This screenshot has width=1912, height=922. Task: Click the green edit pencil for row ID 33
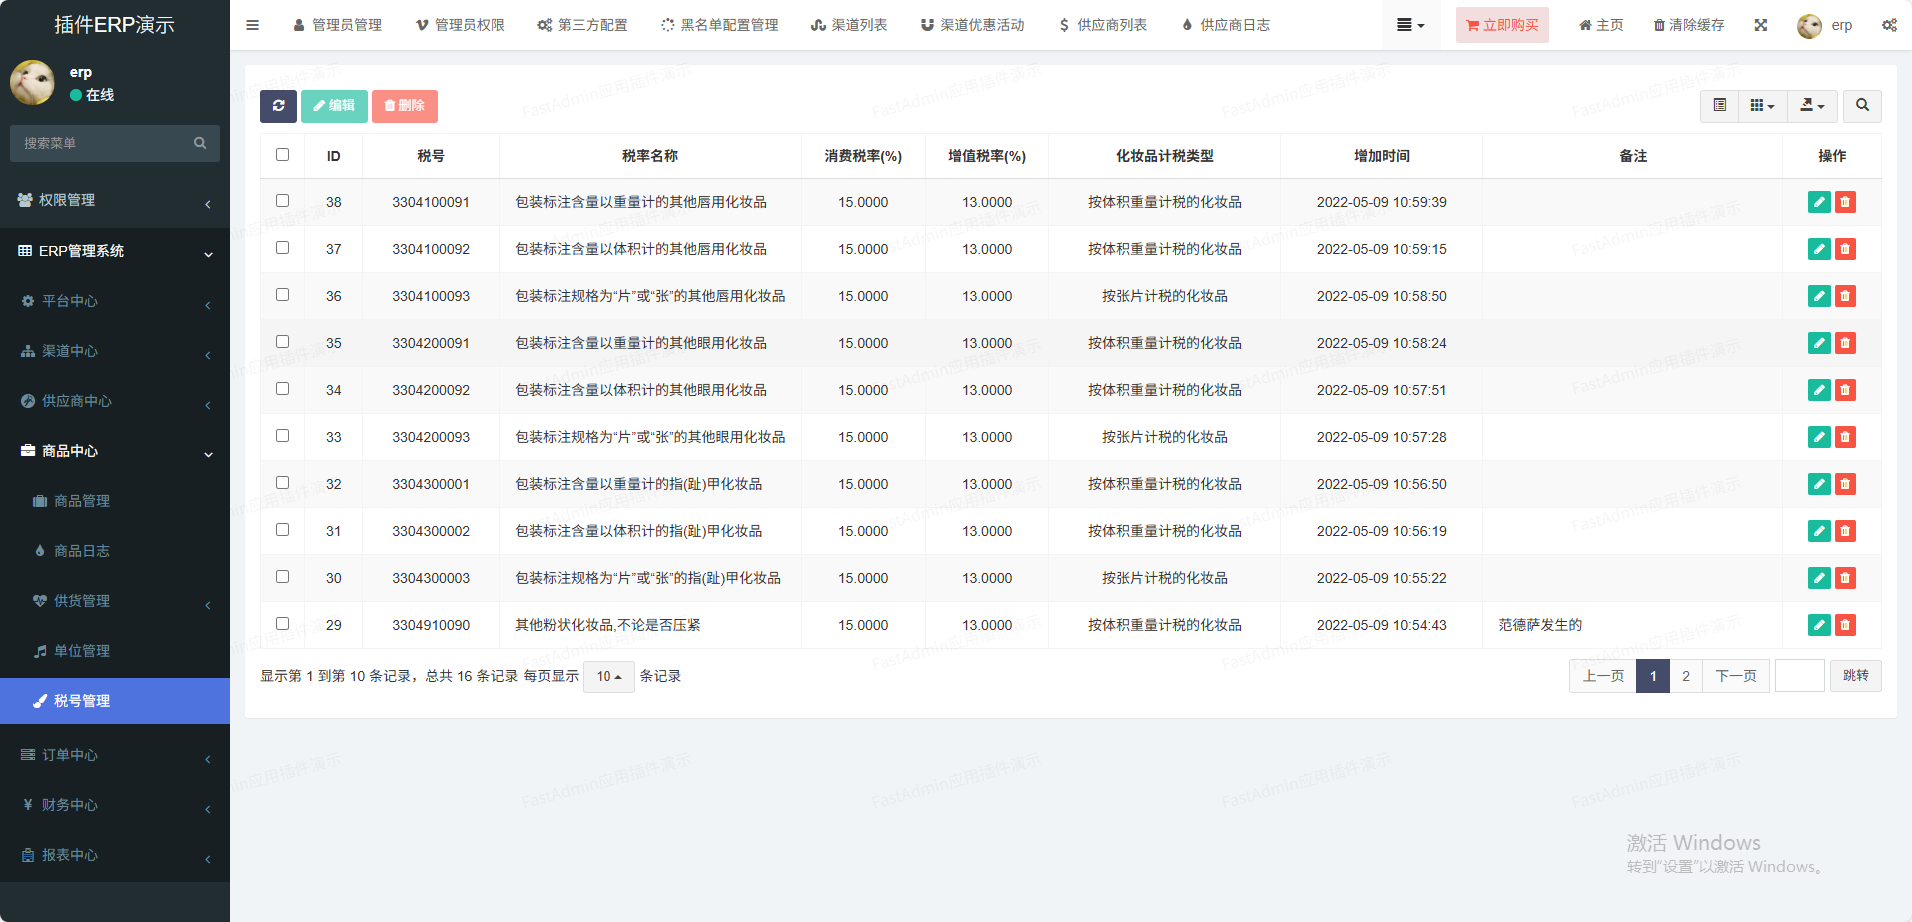click(1819, 437)
